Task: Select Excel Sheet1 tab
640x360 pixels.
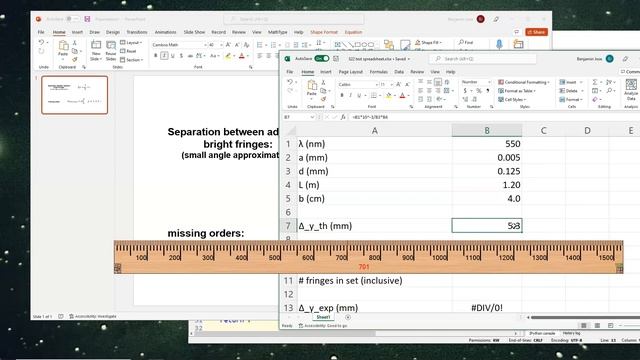Action: pyautogui.click(x=323, y=317)
